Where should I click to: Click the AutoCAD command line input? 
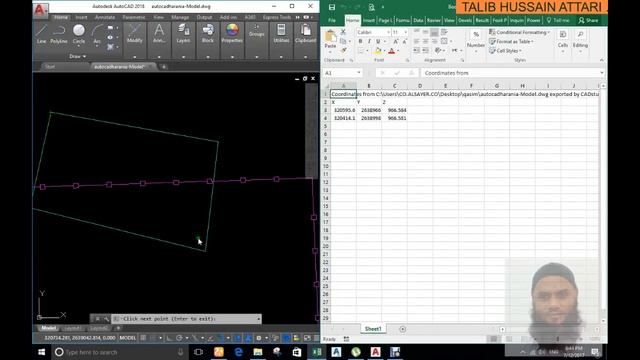coord(187,319)
